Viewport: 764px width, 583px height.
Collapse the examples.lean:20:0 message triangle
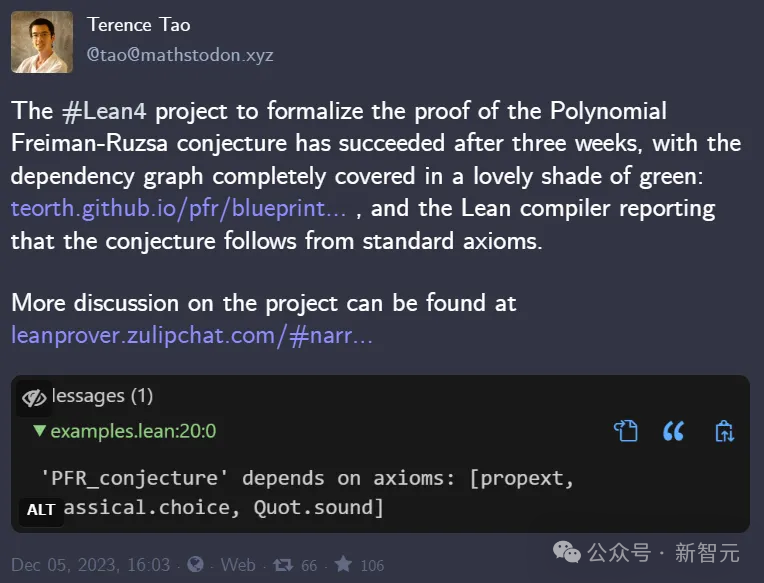point(39,431)
